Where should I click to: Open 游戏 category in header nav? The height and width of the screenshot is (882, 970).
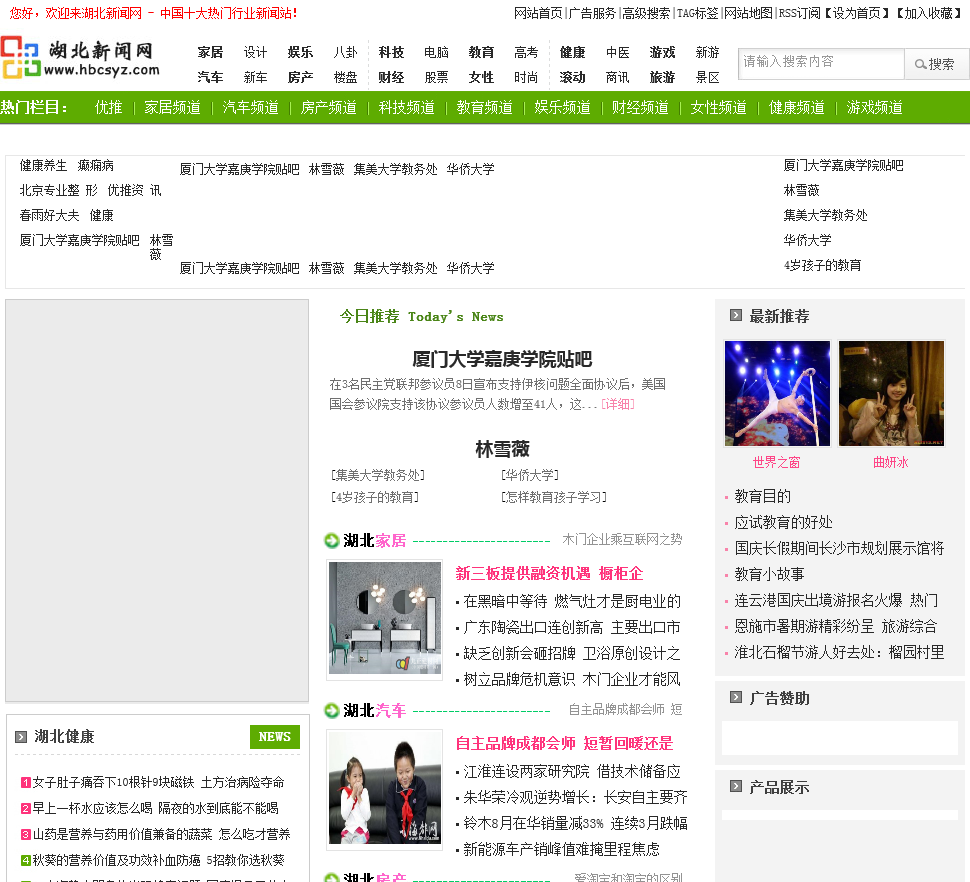(x=662, y=52)
